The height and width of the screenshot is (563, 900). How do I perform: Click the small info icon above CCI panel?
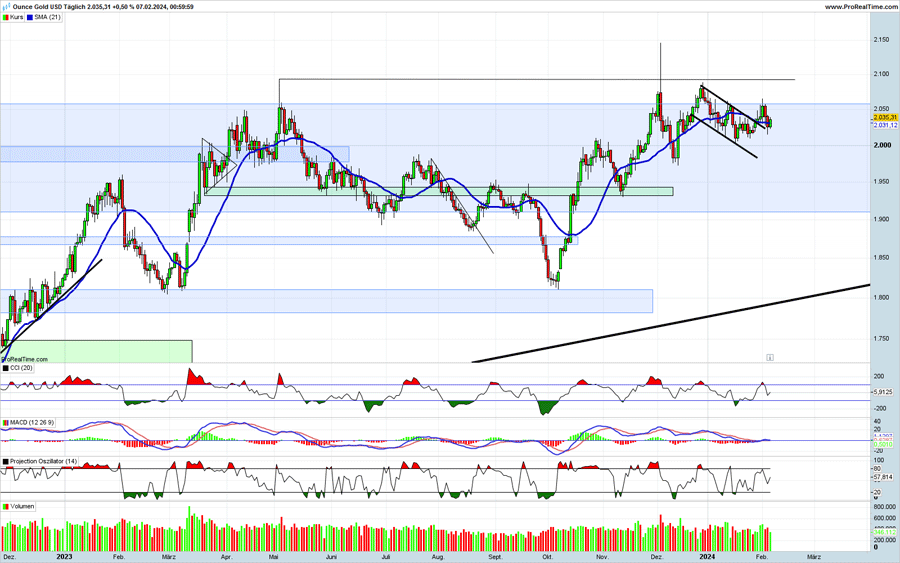pos(770,356)
